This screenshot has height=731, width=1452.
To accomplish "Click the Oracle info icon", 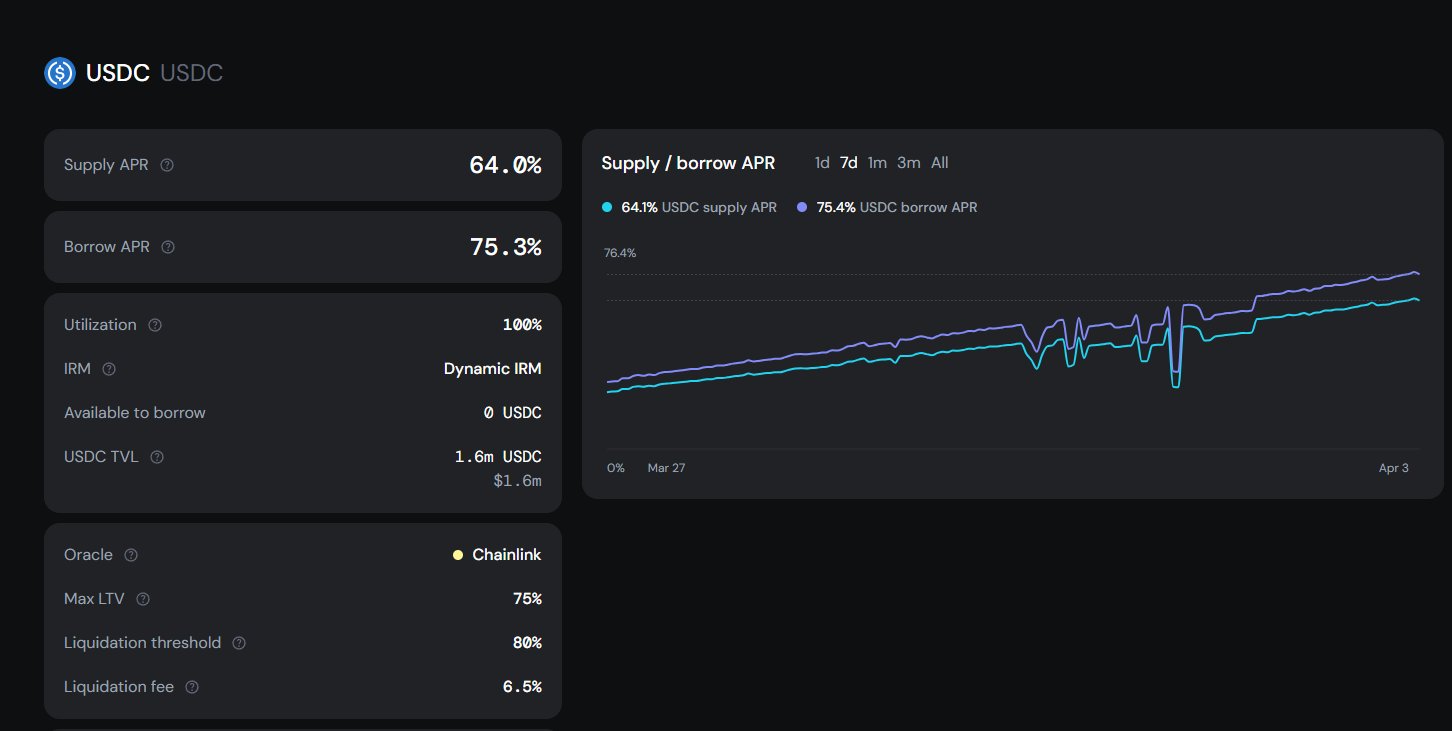I will point(131,555).
